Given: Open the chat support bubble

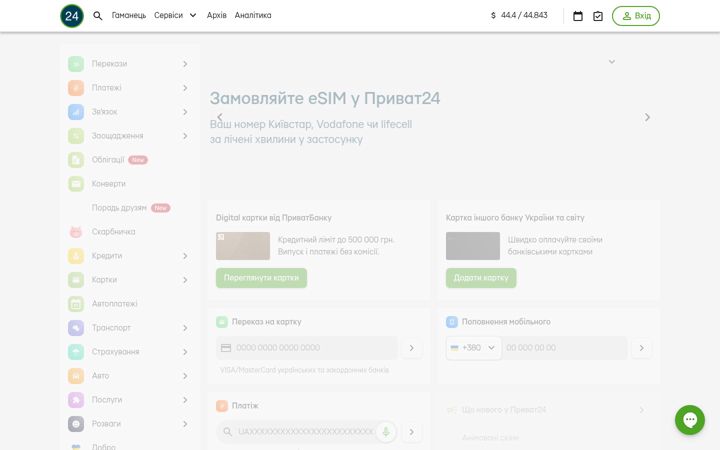Looking at the screenshot, I should pos(689,420).
